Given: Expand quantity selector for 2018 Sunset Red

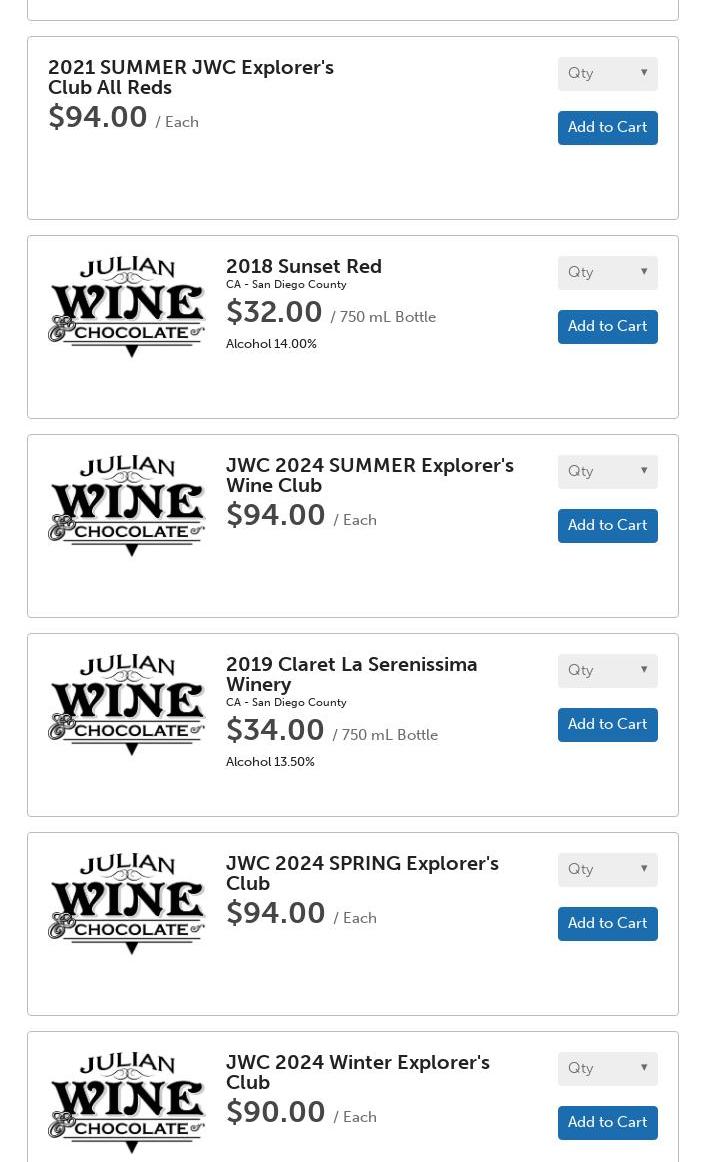Looking at the screenshot, I should [607, 273].
